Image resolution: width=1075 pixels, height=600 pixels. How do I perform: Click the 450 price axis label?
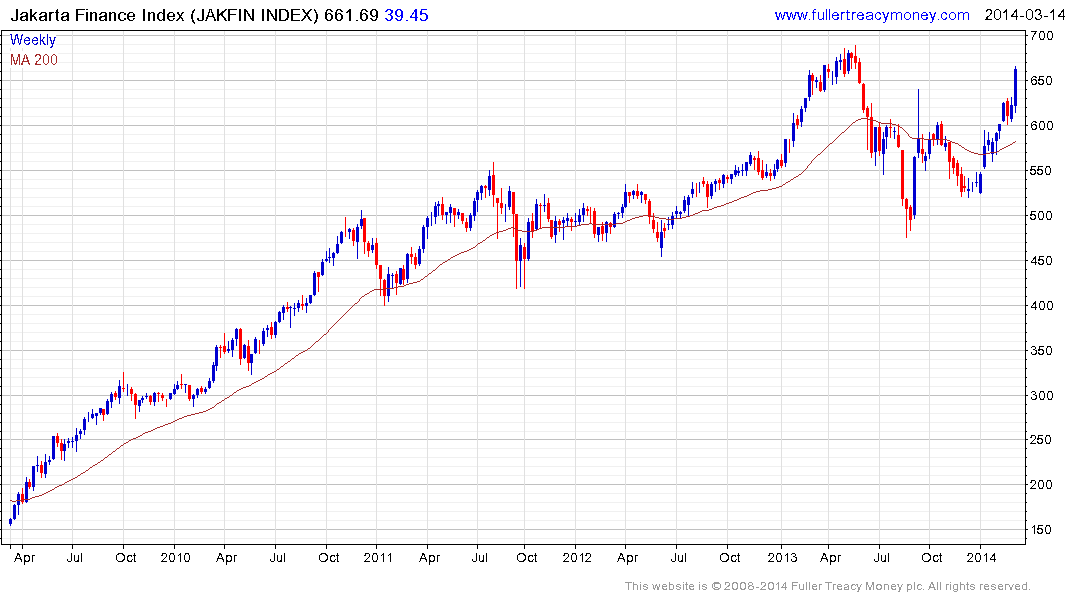coord(1041,261)
